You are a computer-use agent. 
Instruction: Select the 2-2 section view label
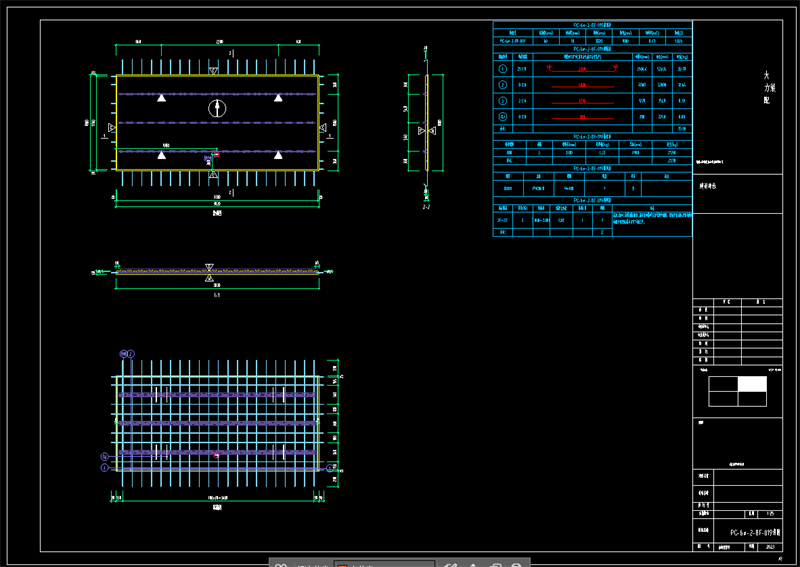426,207
